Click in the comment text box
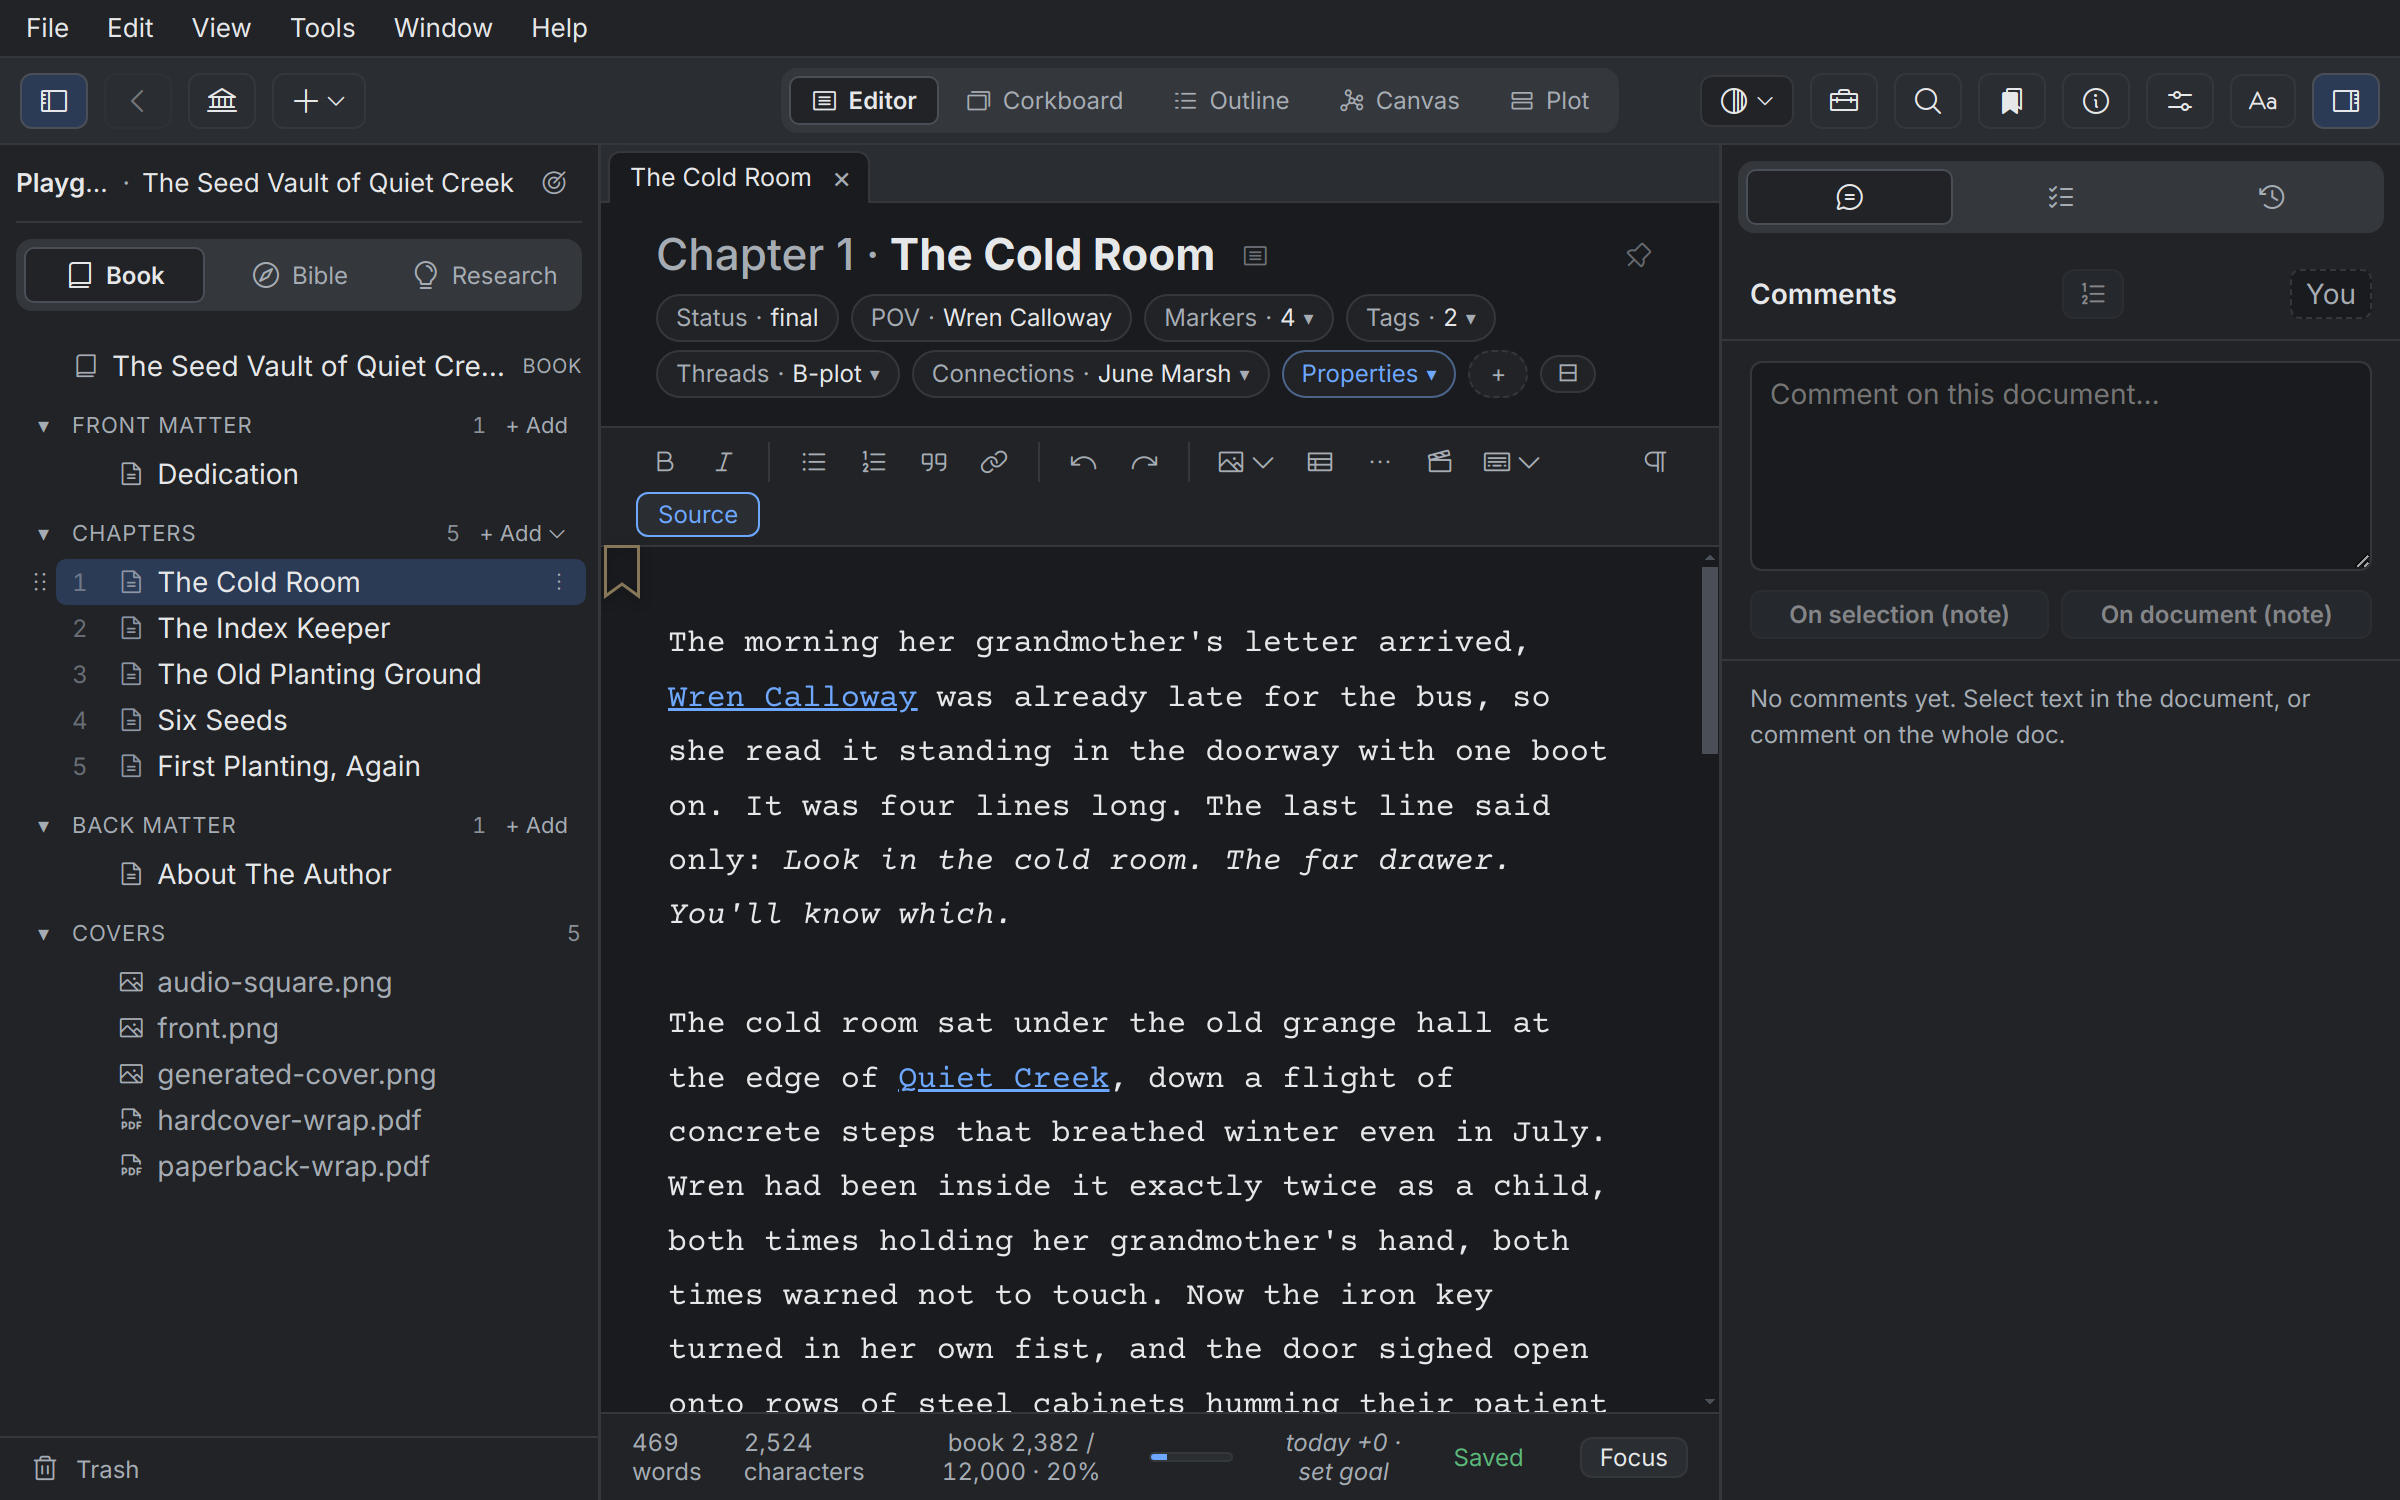Image resolution: width=2400 pixels, height=1500 pixels. click(2060, 466)
